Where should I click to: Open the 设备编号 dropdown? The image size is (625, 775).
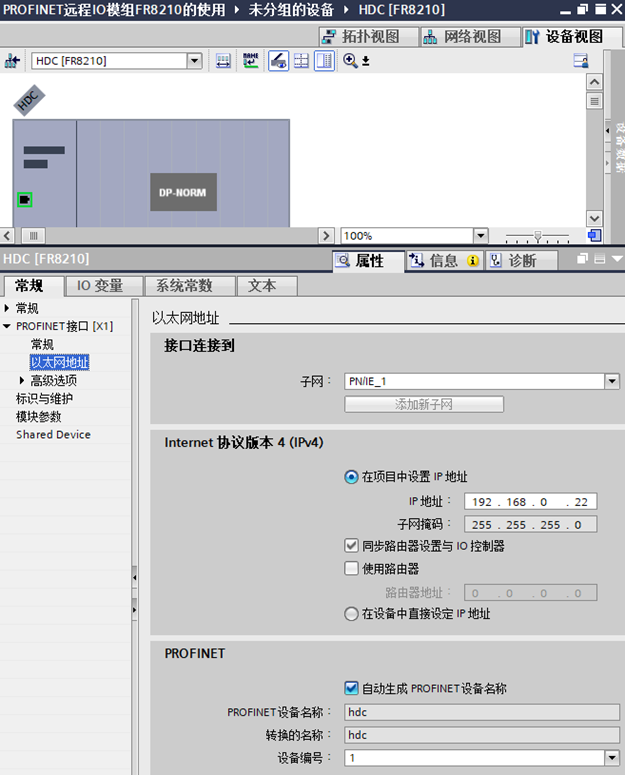pyautogui.click(x=612, y=758)
